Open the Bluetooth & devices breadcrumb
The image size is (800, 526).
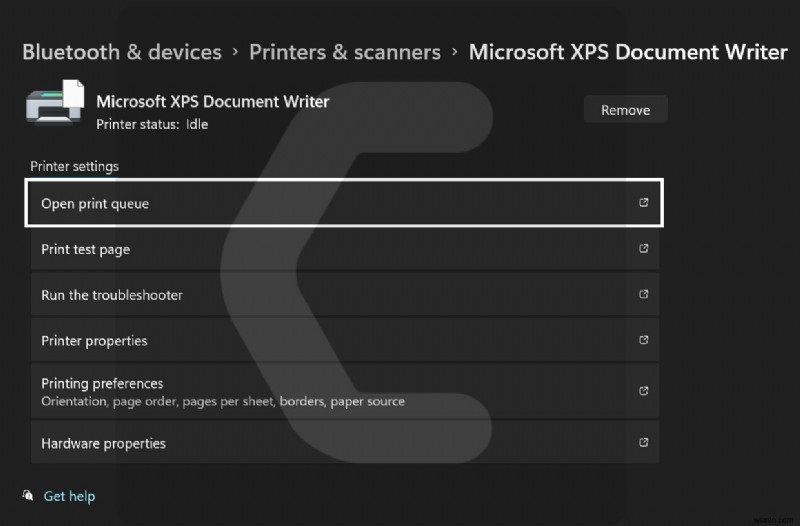pyautogui.click(x=122, y=52)
